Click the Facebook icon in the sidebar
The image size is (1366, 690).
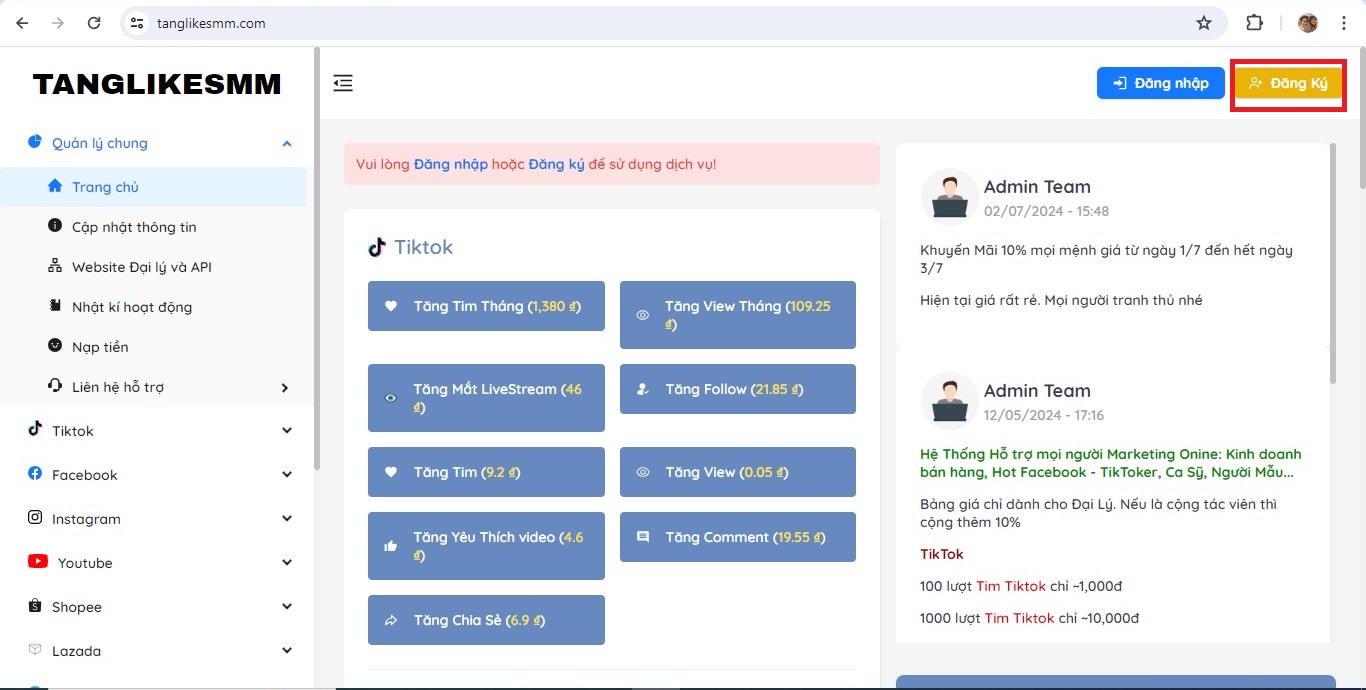pos(35,474)
